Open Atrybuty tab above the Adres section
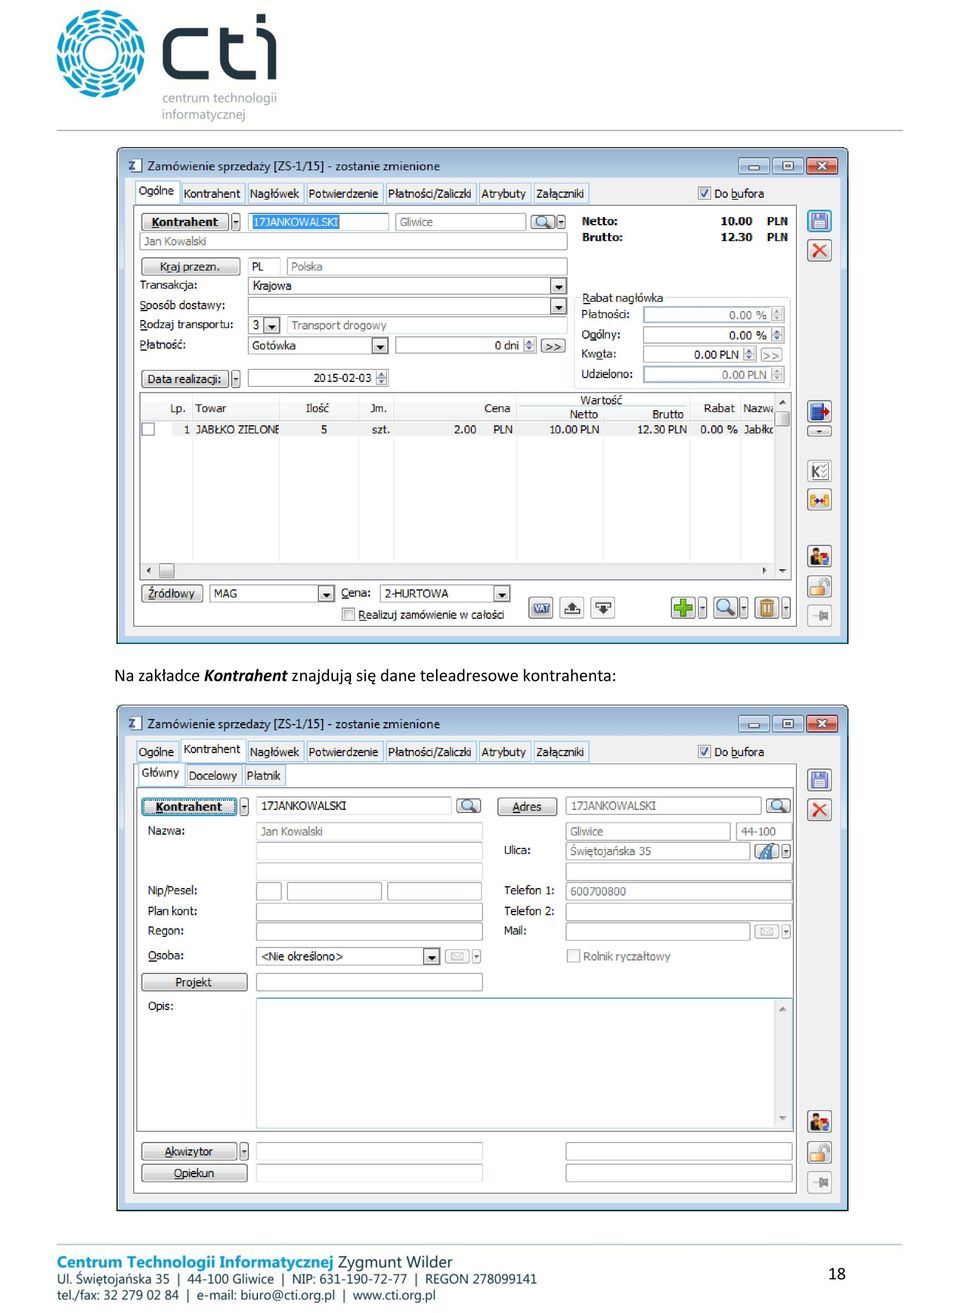Viewport: 960px width, 1313px height. click(503, 752)
